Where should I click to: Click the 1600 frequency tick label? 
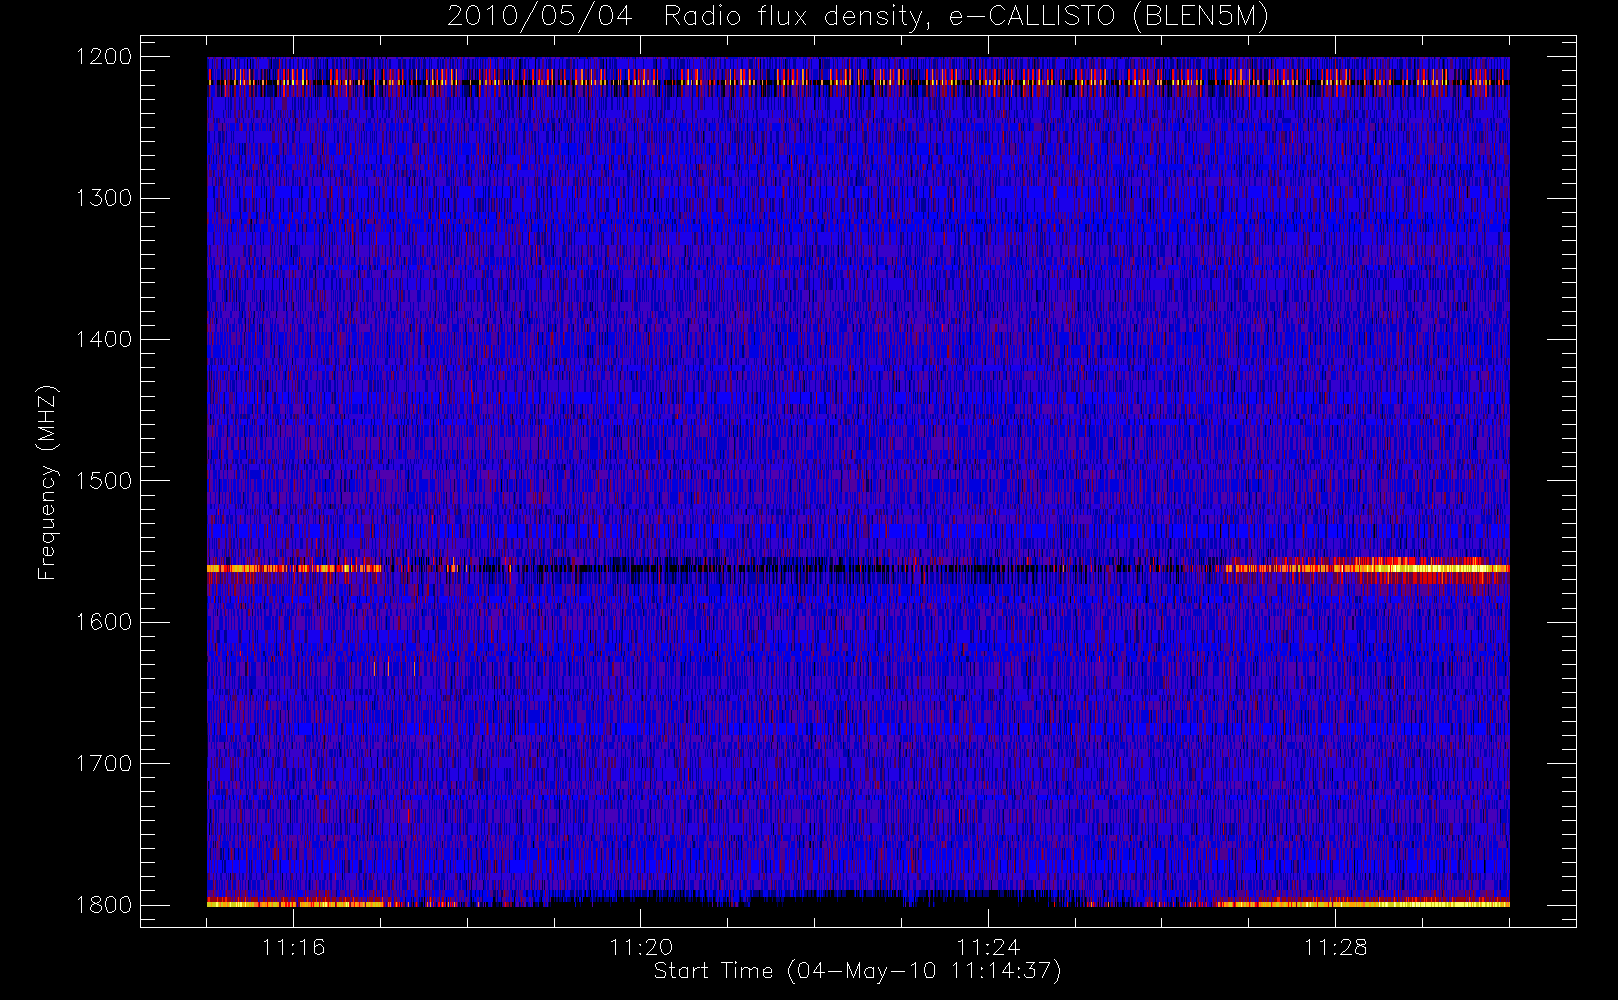pyautogui.click(x=104, y=622)
